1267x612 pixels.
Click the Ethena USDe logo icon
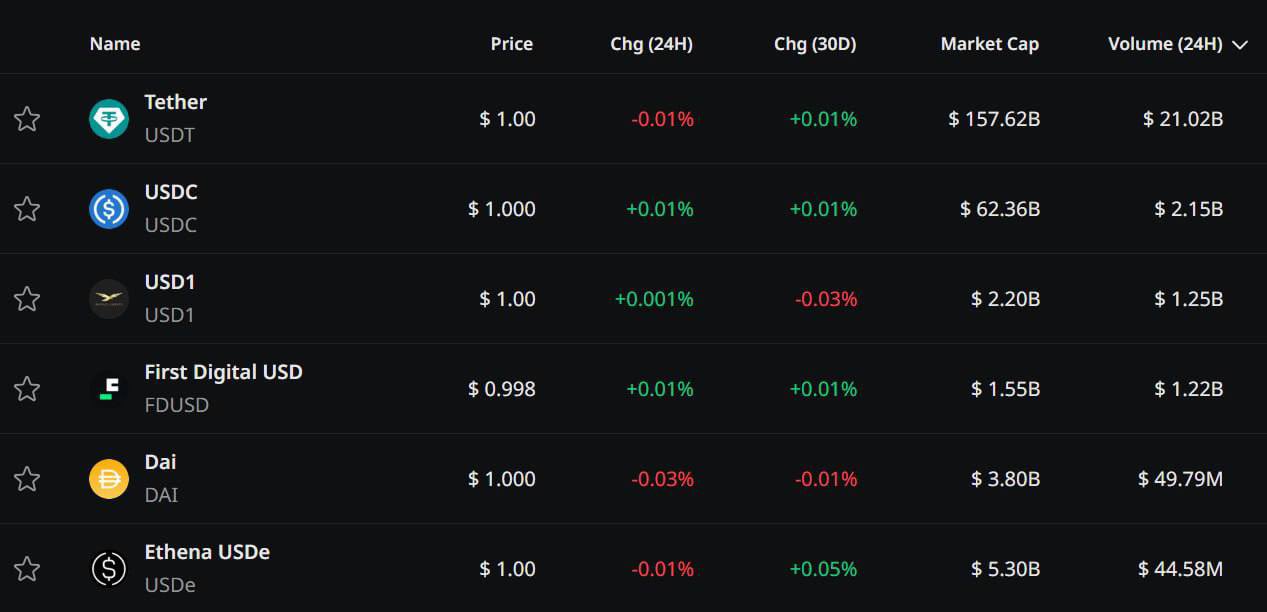109,569
